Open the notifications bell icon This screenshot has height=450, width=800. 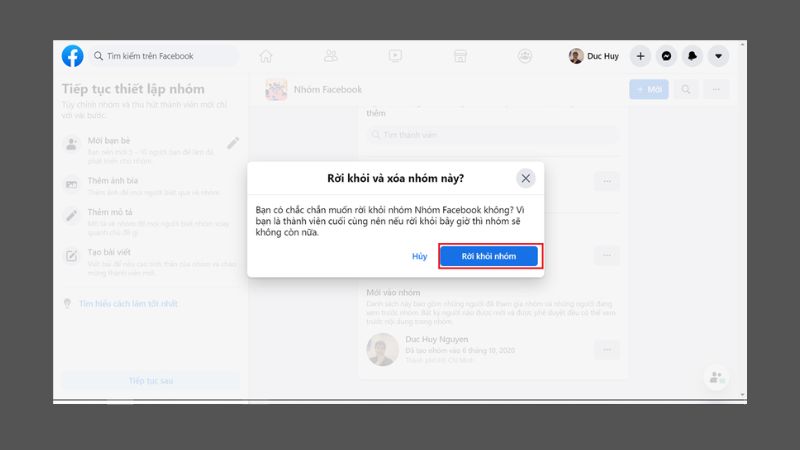[692, 56]
